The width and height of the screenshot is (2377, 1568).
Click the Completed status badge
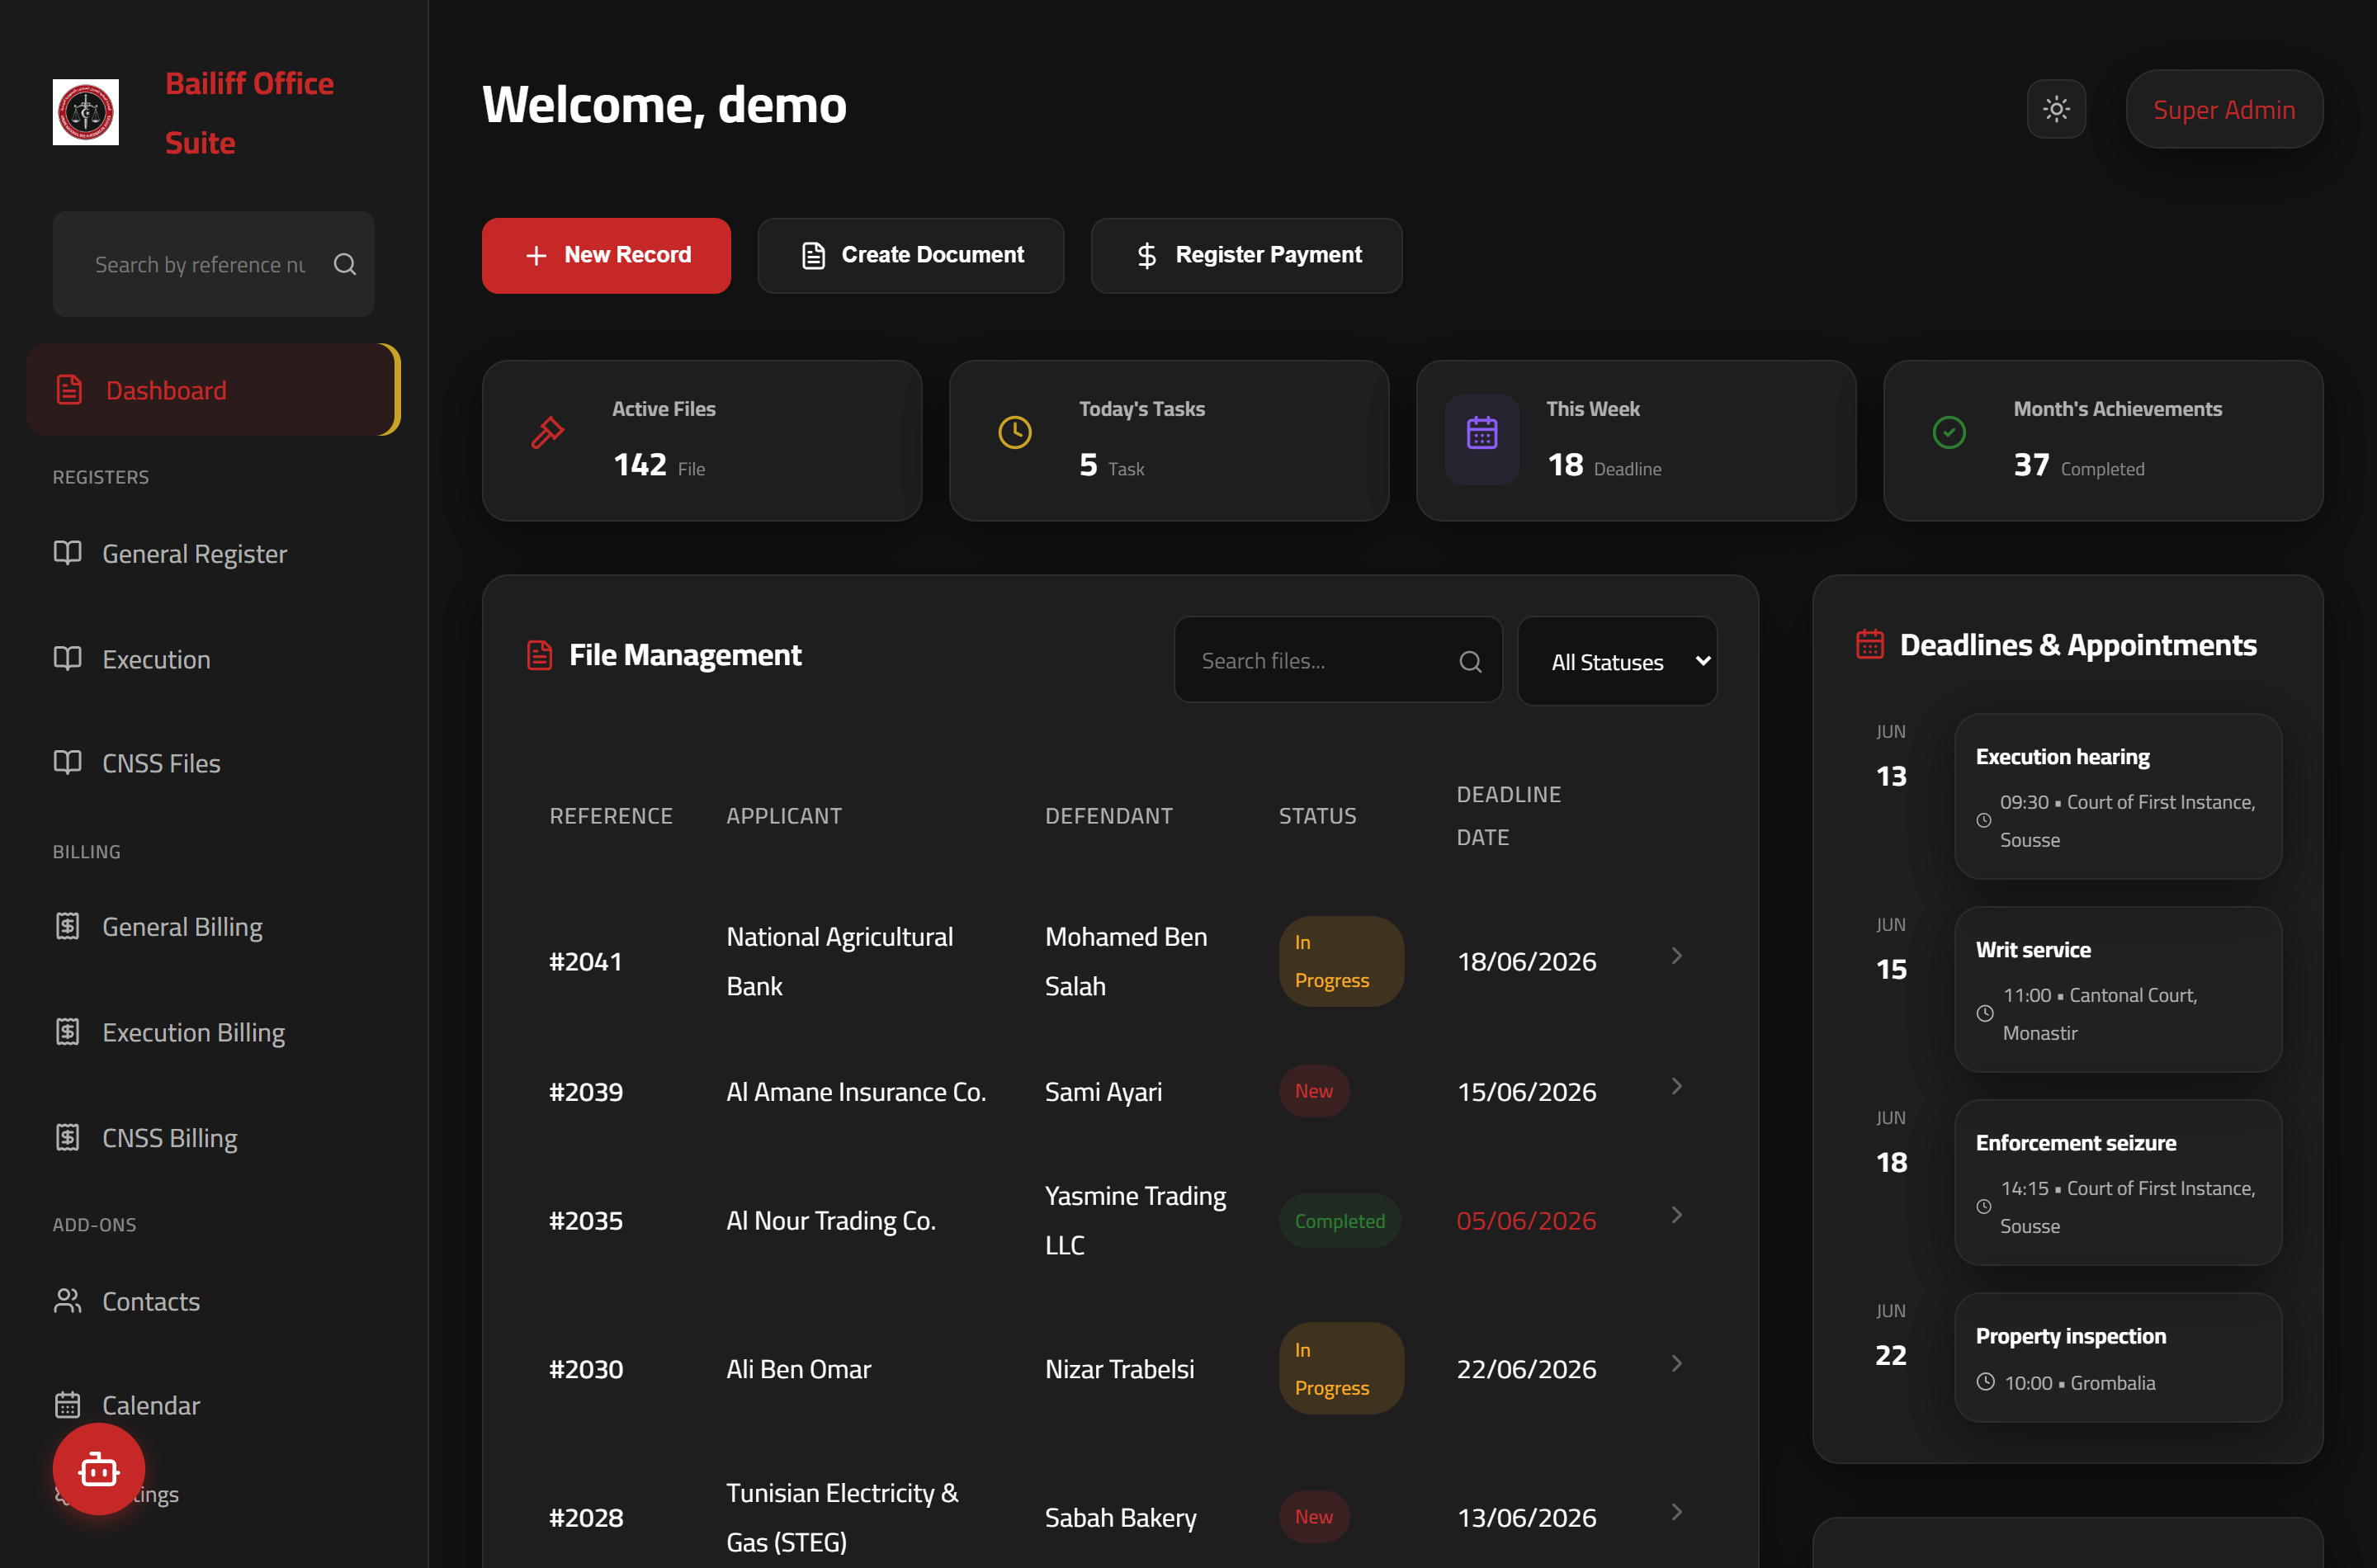(x=1340, y=1221)
